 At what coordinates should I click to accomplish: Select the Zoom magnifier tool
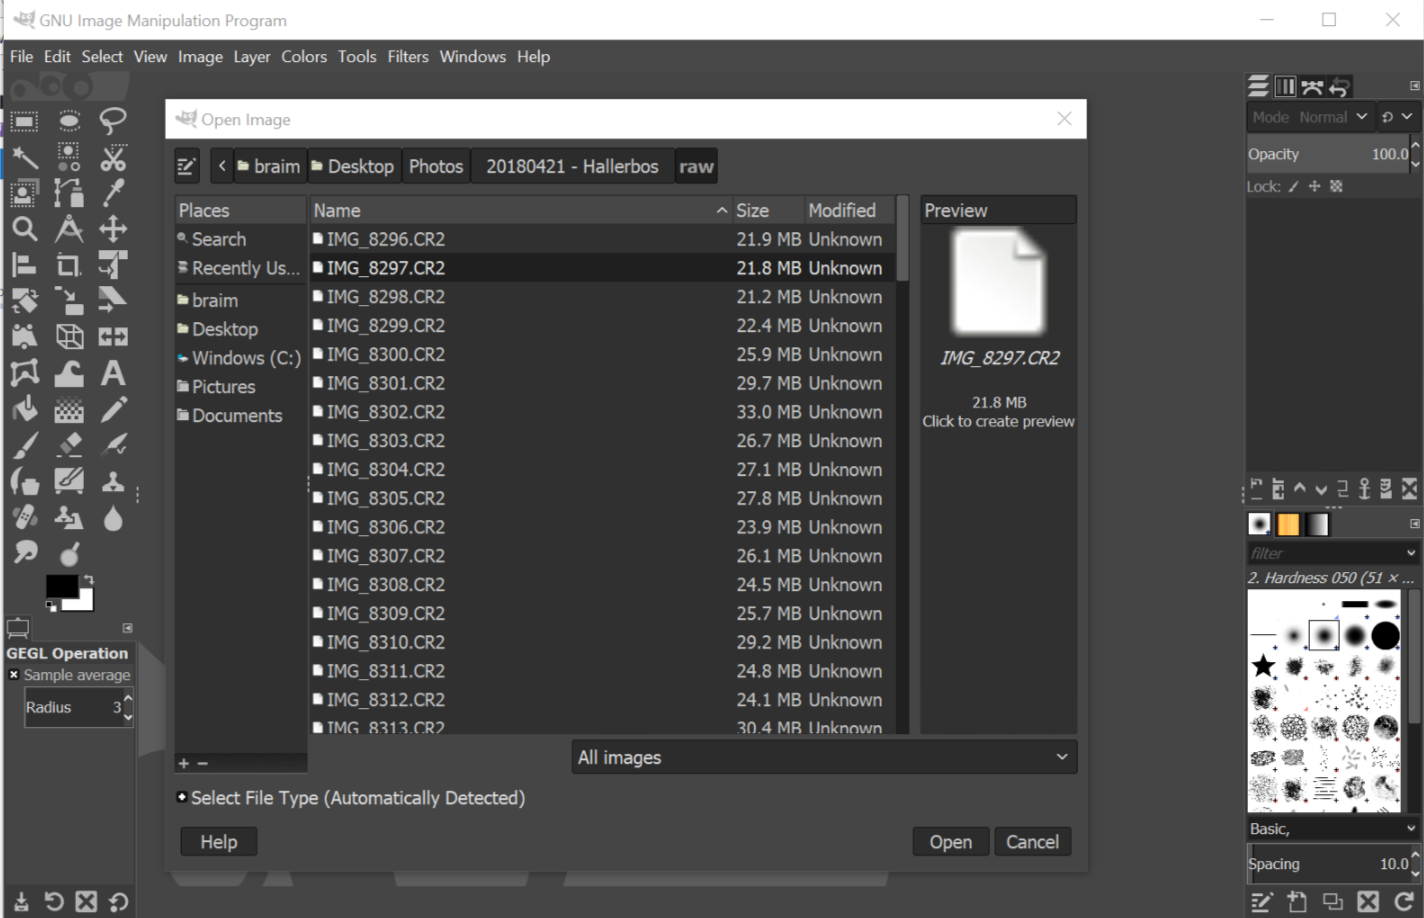click(24, 229)
